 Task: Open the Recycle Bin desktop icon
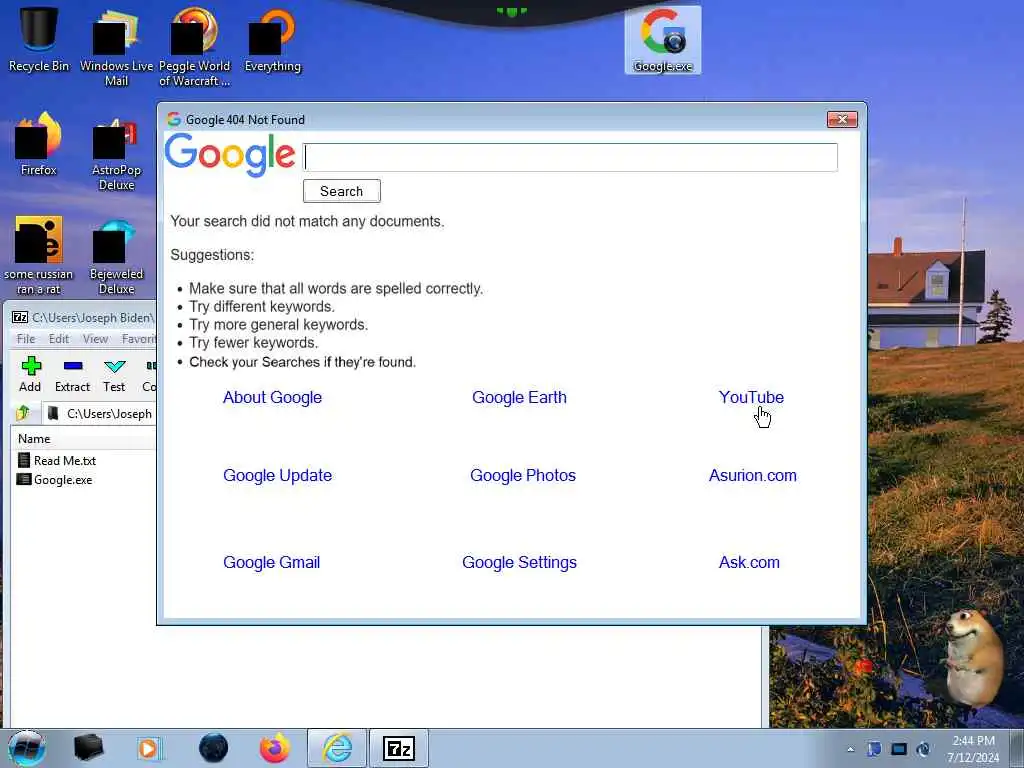(39, 39)
